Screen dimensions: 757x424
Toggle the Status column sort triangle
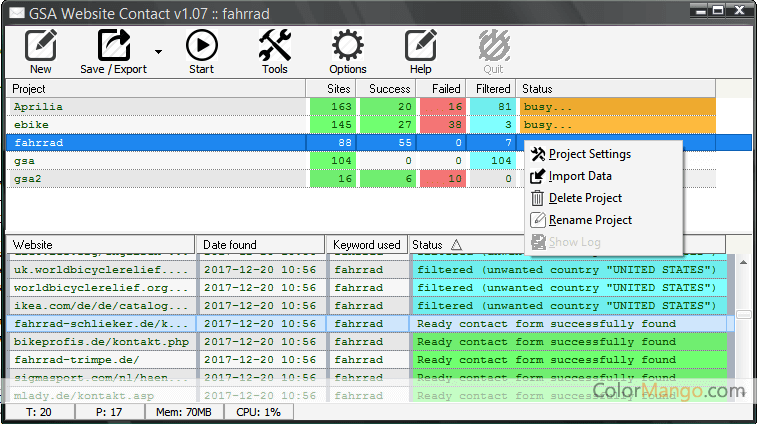click(456, 245)
